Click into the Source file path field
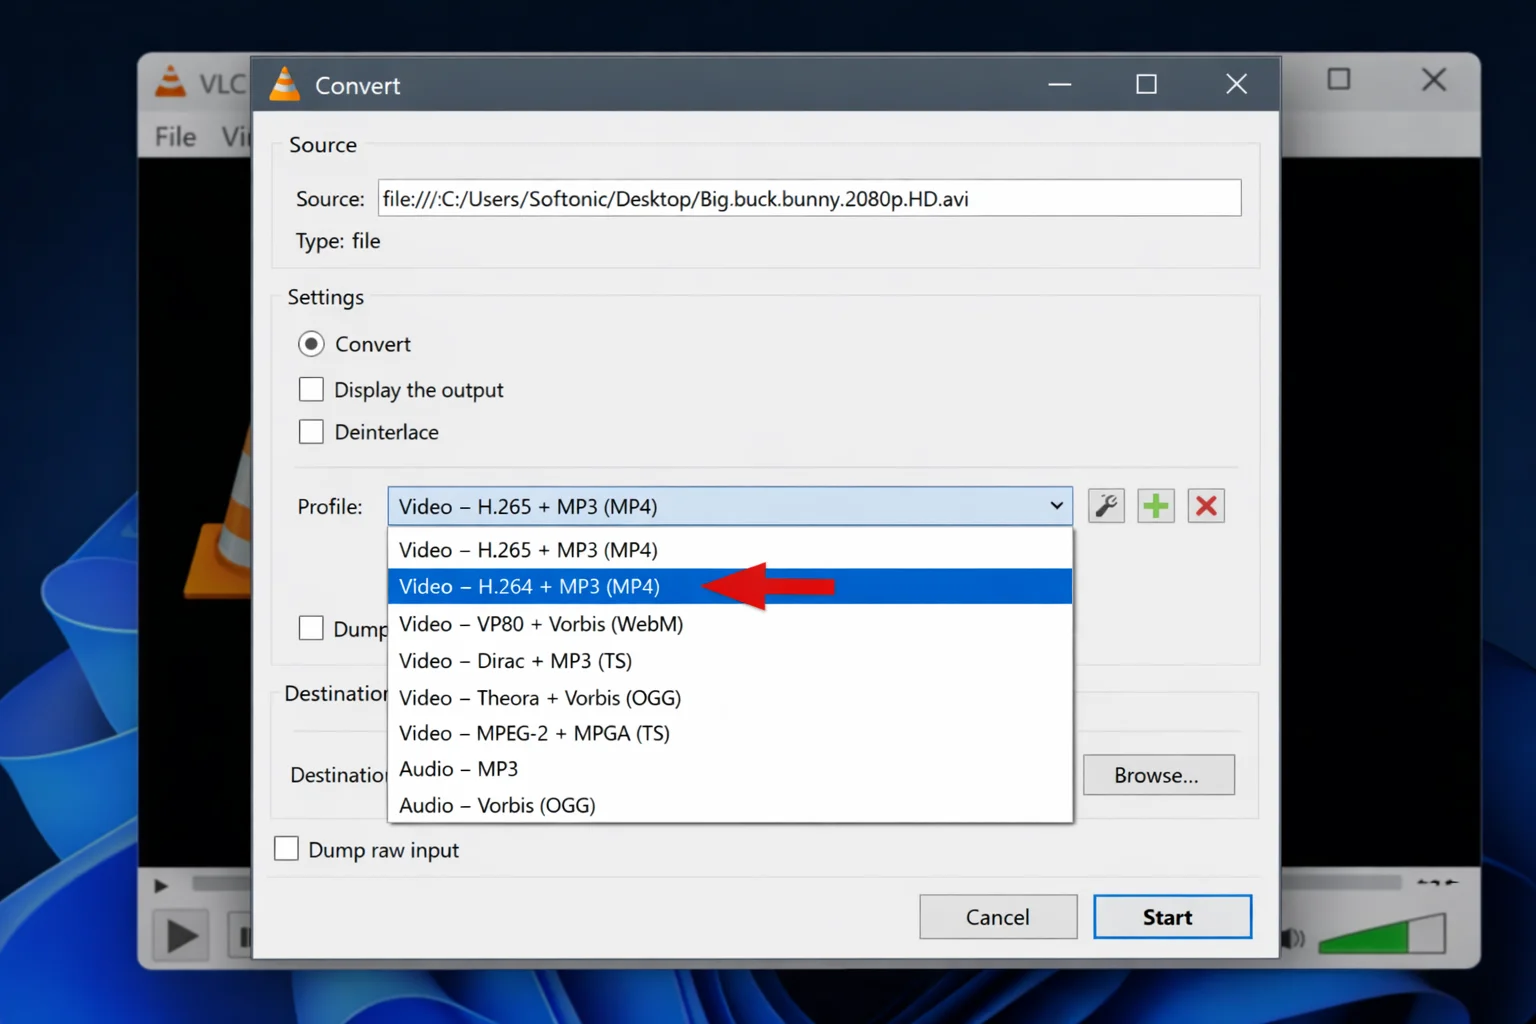 [809, 198]
